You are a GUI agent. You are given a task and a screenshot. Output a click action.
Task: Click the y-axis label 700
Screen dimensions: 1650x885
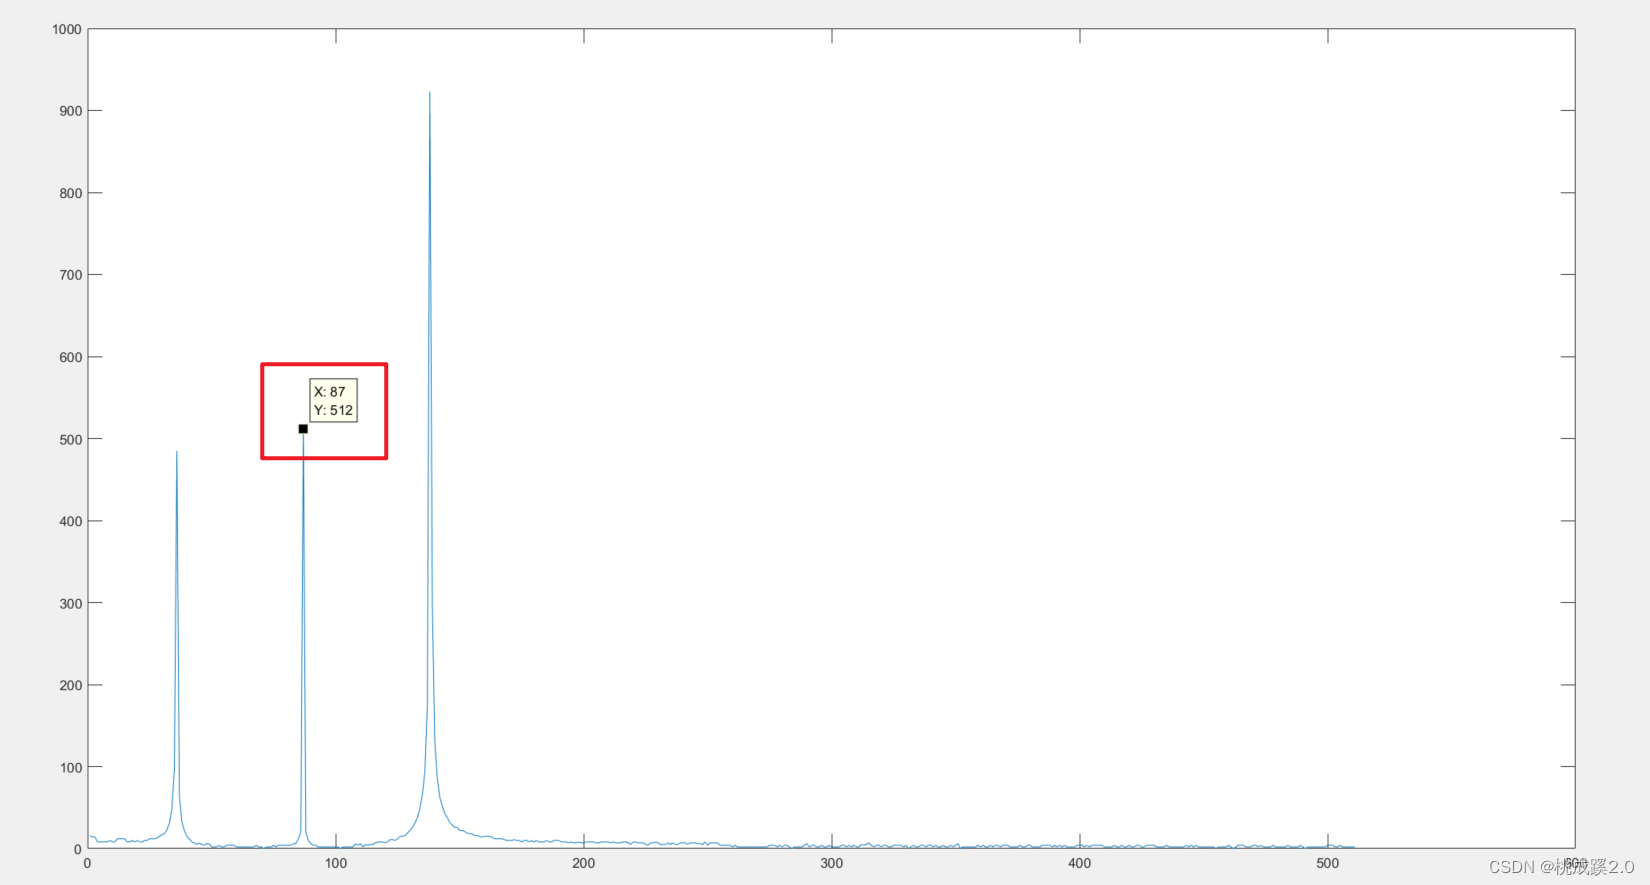coord(71,275)
